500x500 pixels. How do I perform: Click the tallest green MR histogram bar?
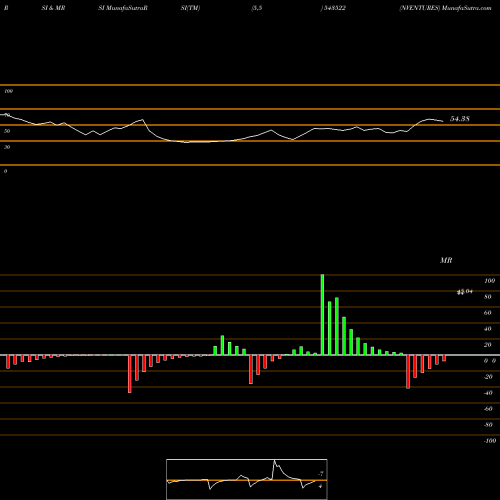point(322,315)
